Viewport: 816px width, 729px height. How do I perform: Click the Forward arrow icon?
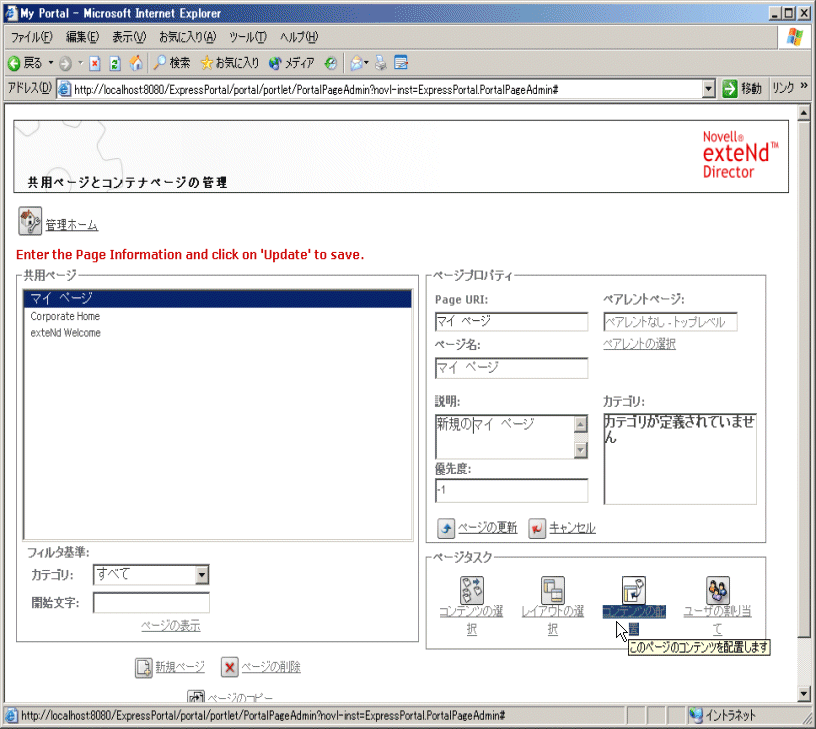click(x=65, y=63)
